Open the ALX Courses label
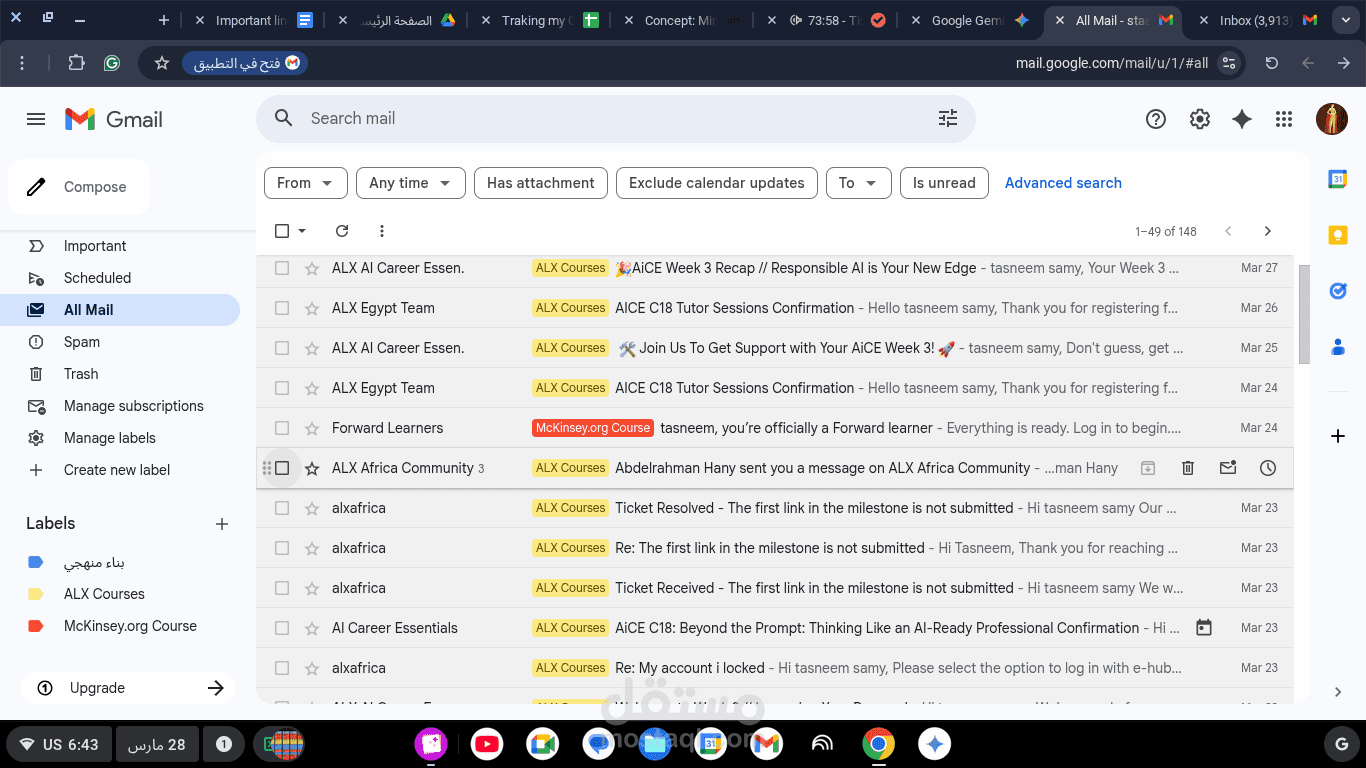This screenshot has width=1366, height=768. (x=120, y=594)
